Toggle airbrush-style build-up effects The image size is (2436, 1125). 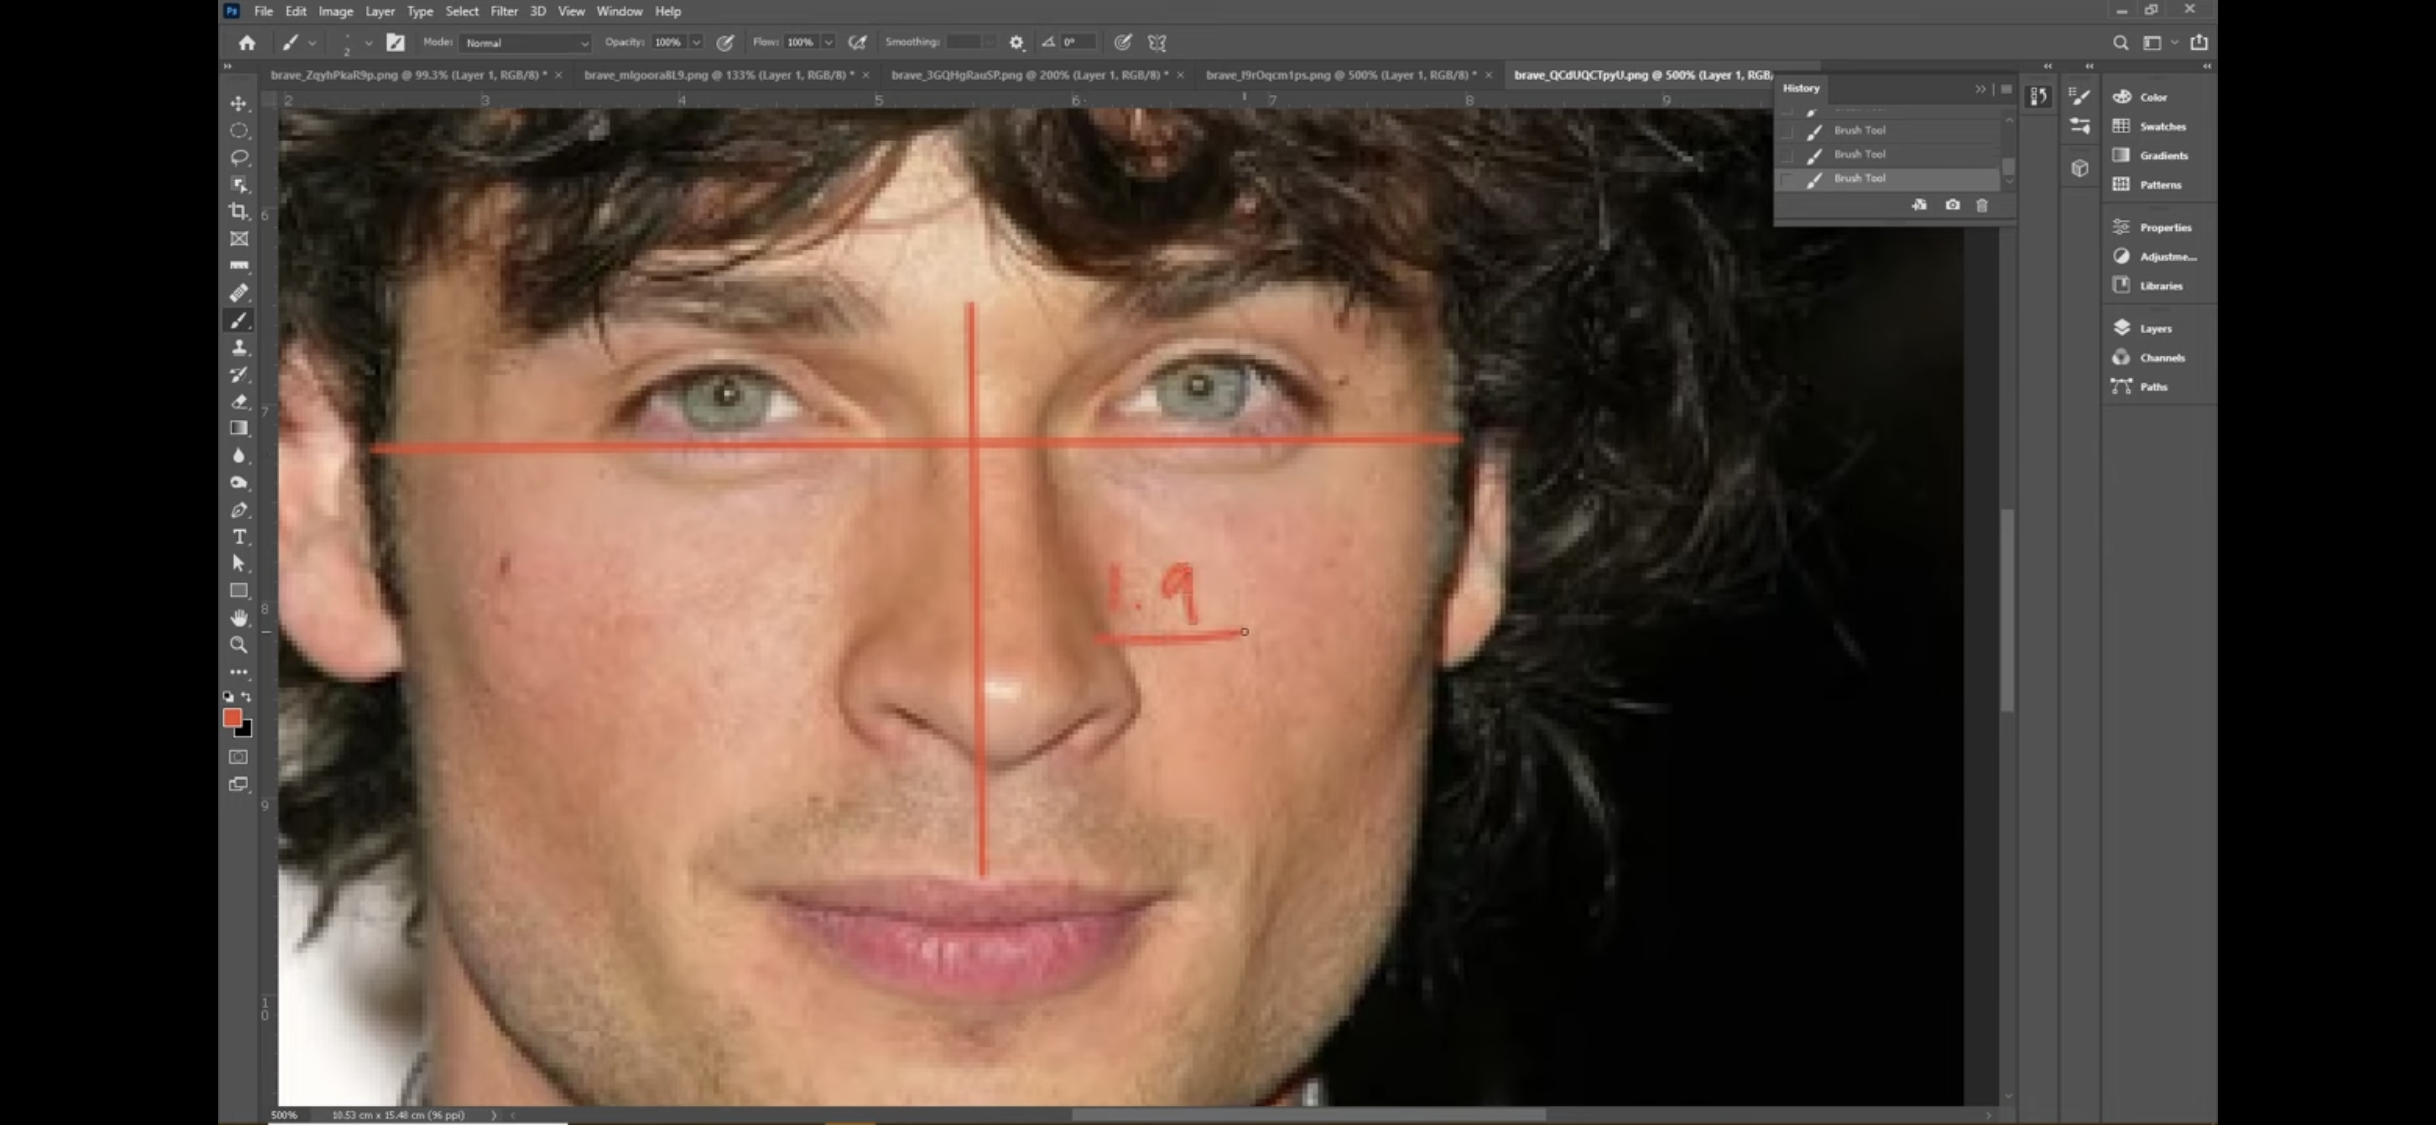[857, 42]
